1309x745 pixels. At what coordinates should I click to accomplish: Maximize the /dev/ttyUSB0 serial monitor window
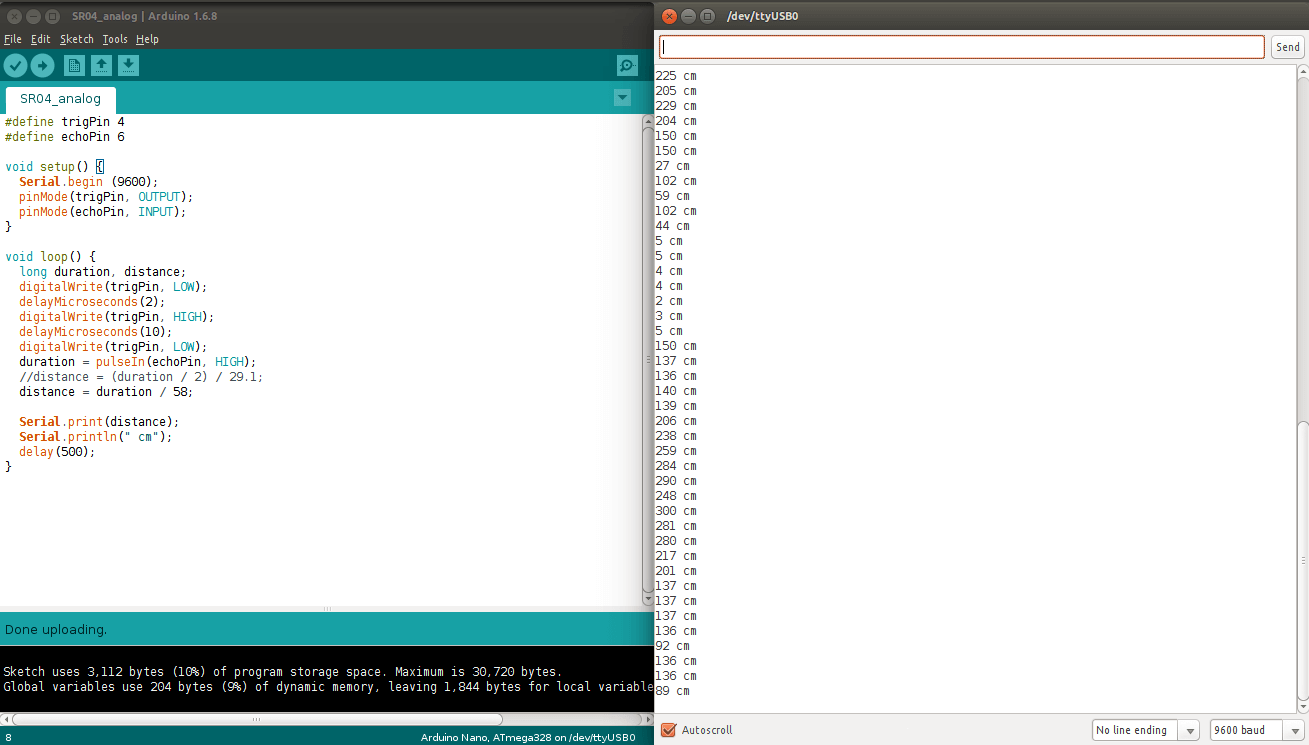pos(707,16)
